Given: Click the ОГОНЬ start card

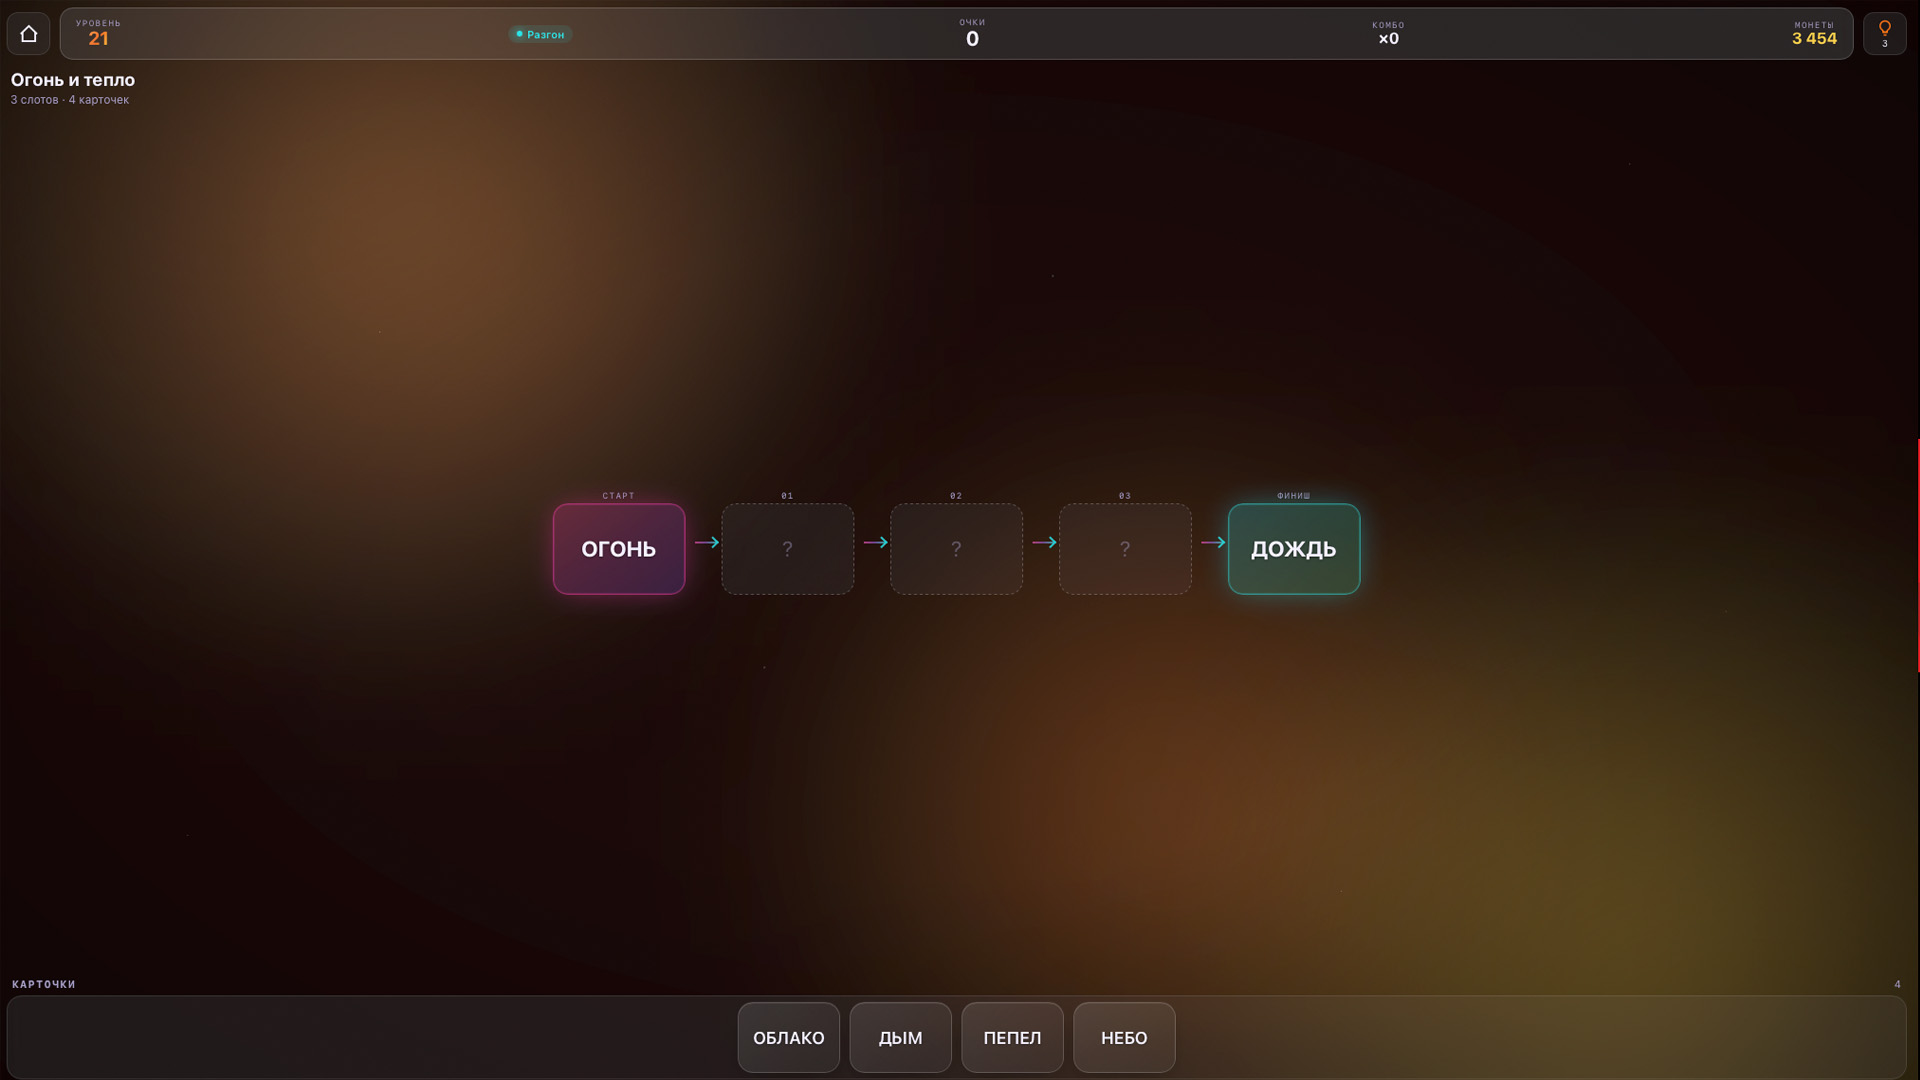Looking at the screenshot, I should click(x=618, y=549).
